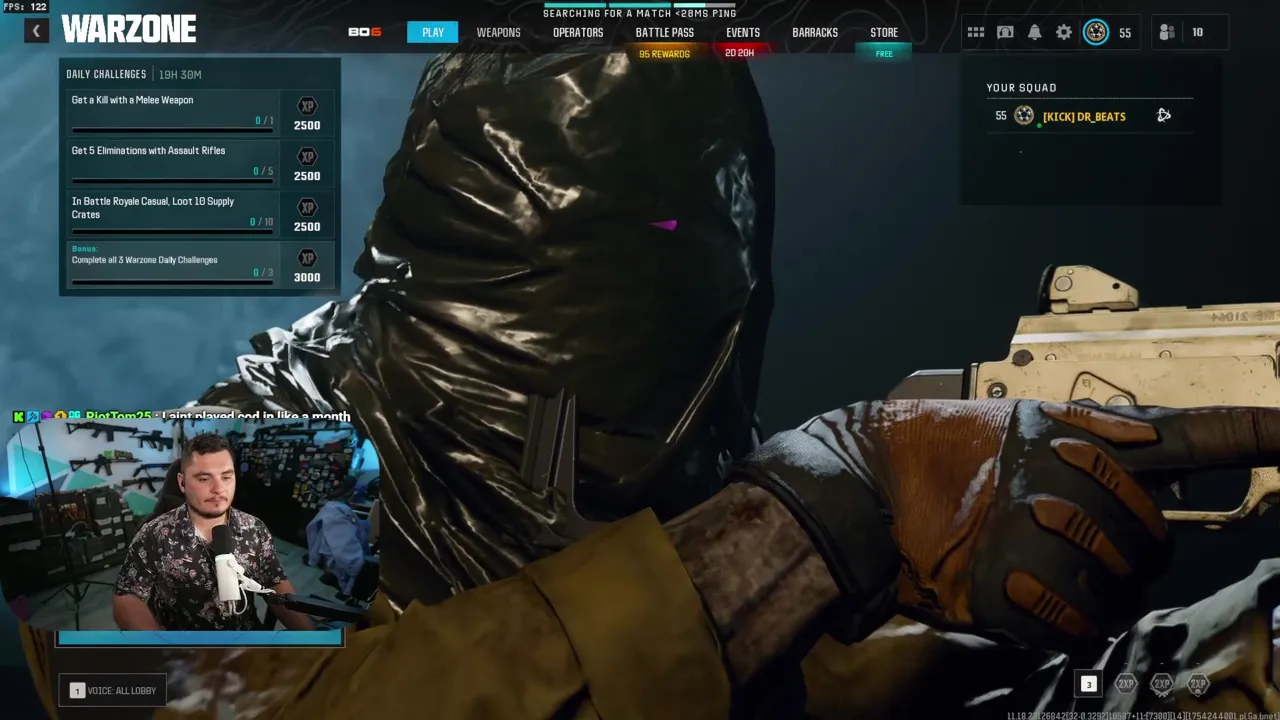Viewport: 1280px width, 720px height.
Task: Go back with the arrow beside WARZONE
Action: pyautogui.click(x=36, y=31)
